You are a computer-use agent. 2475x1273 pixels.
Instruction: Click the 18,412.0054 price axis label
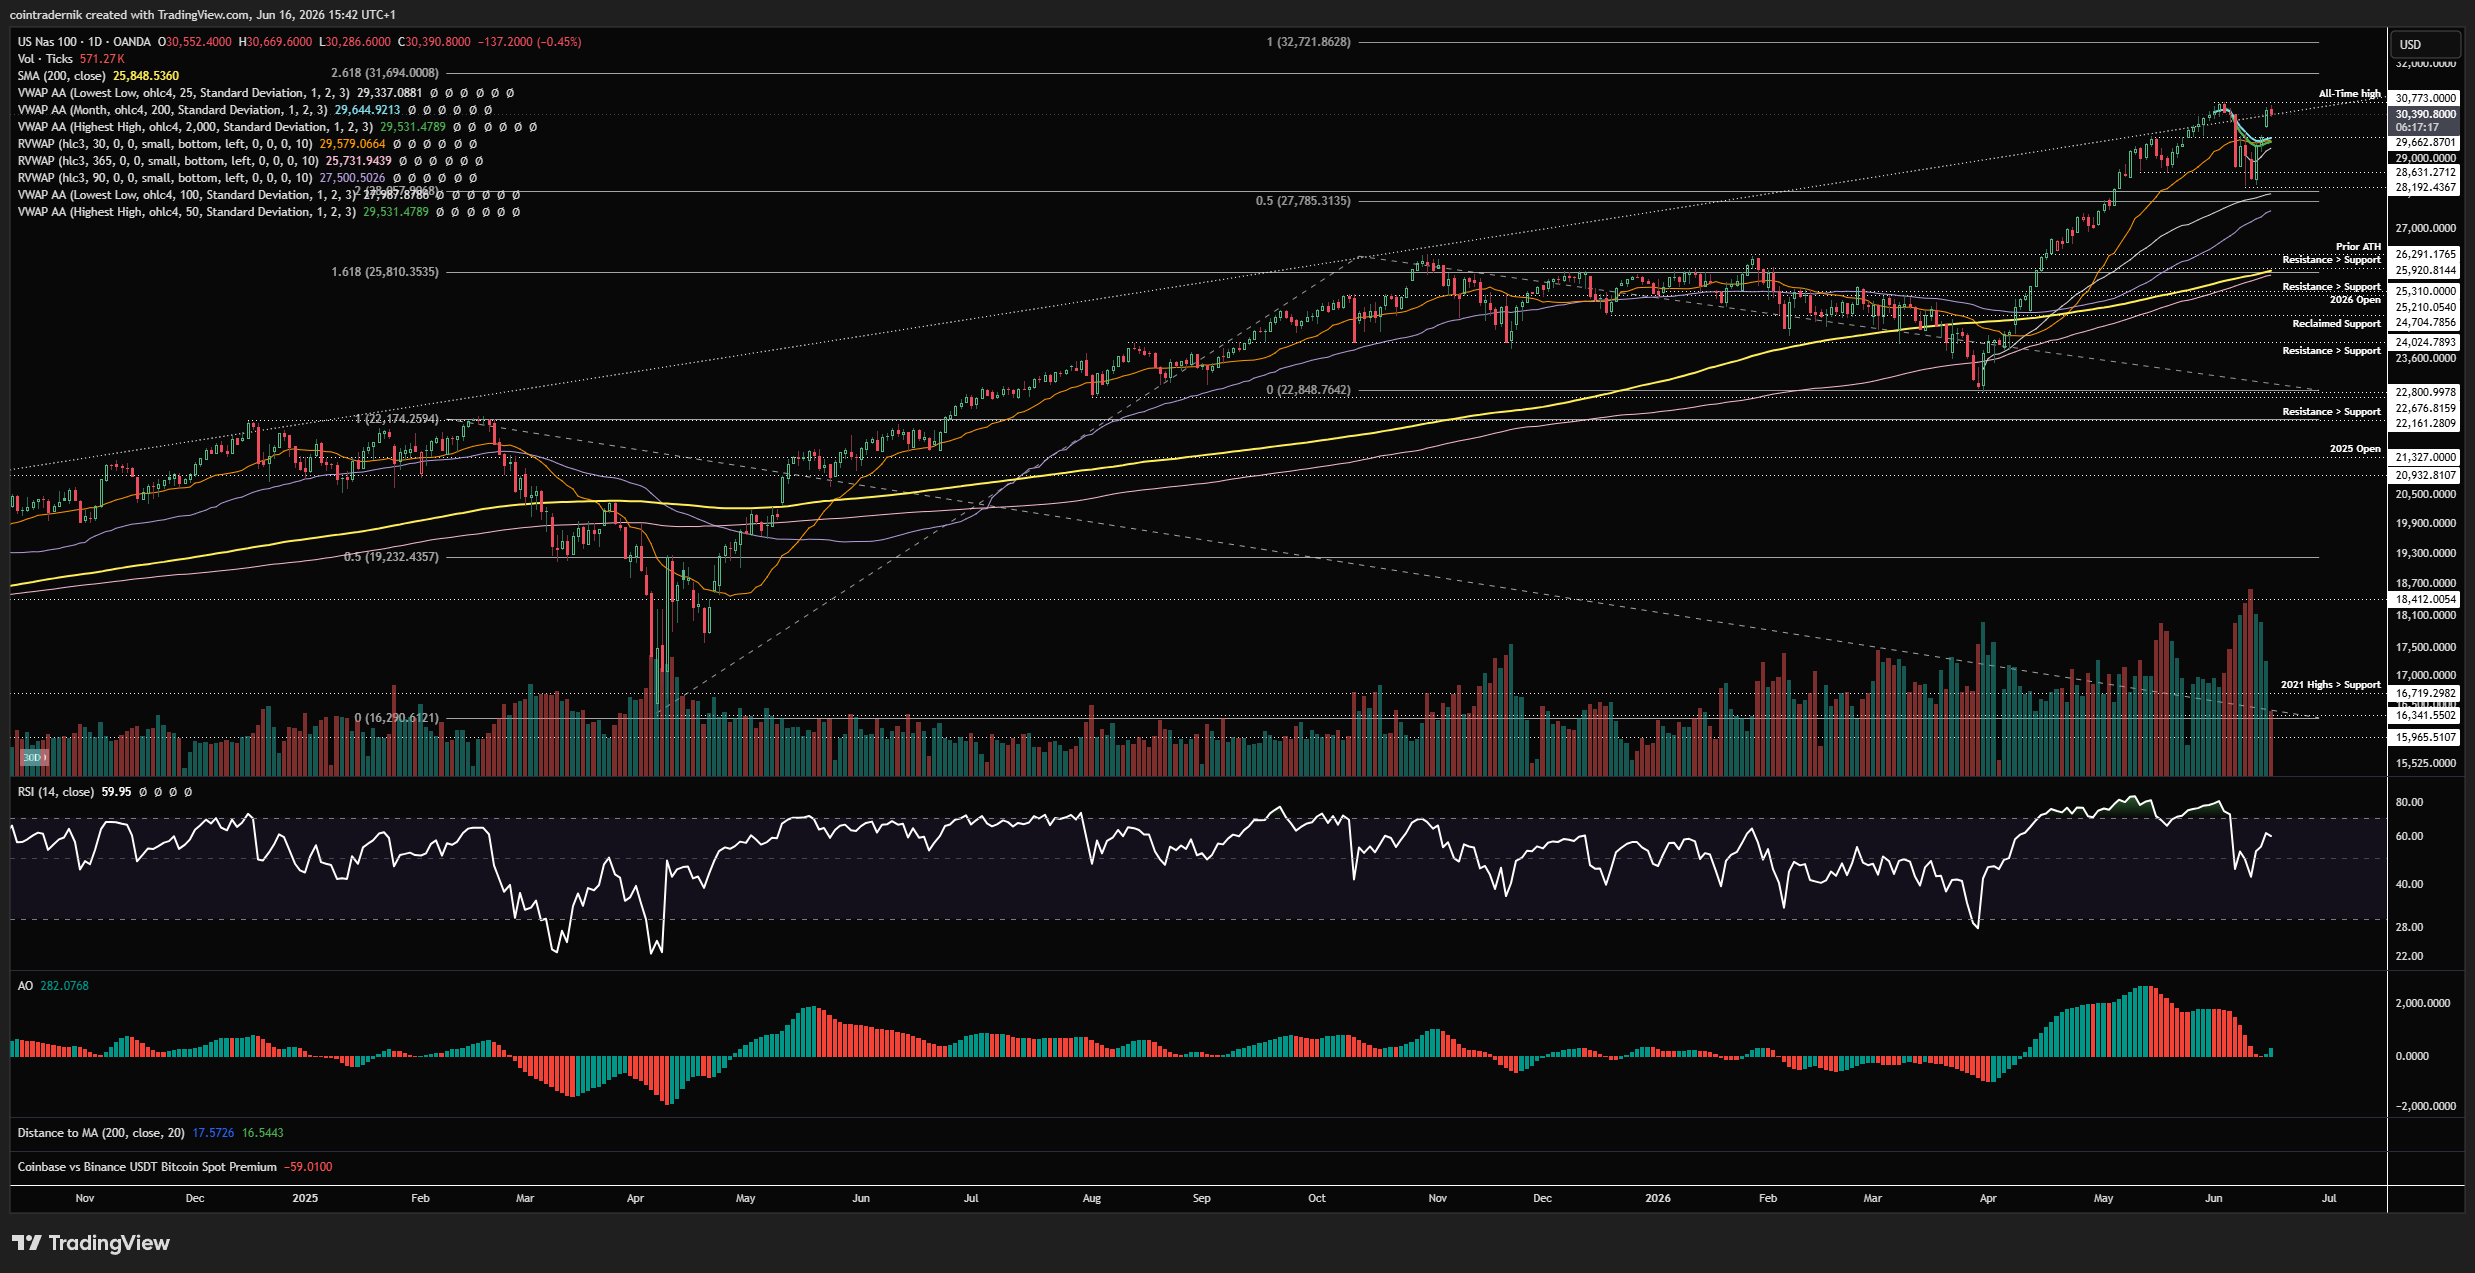(x=2425, y=599)
